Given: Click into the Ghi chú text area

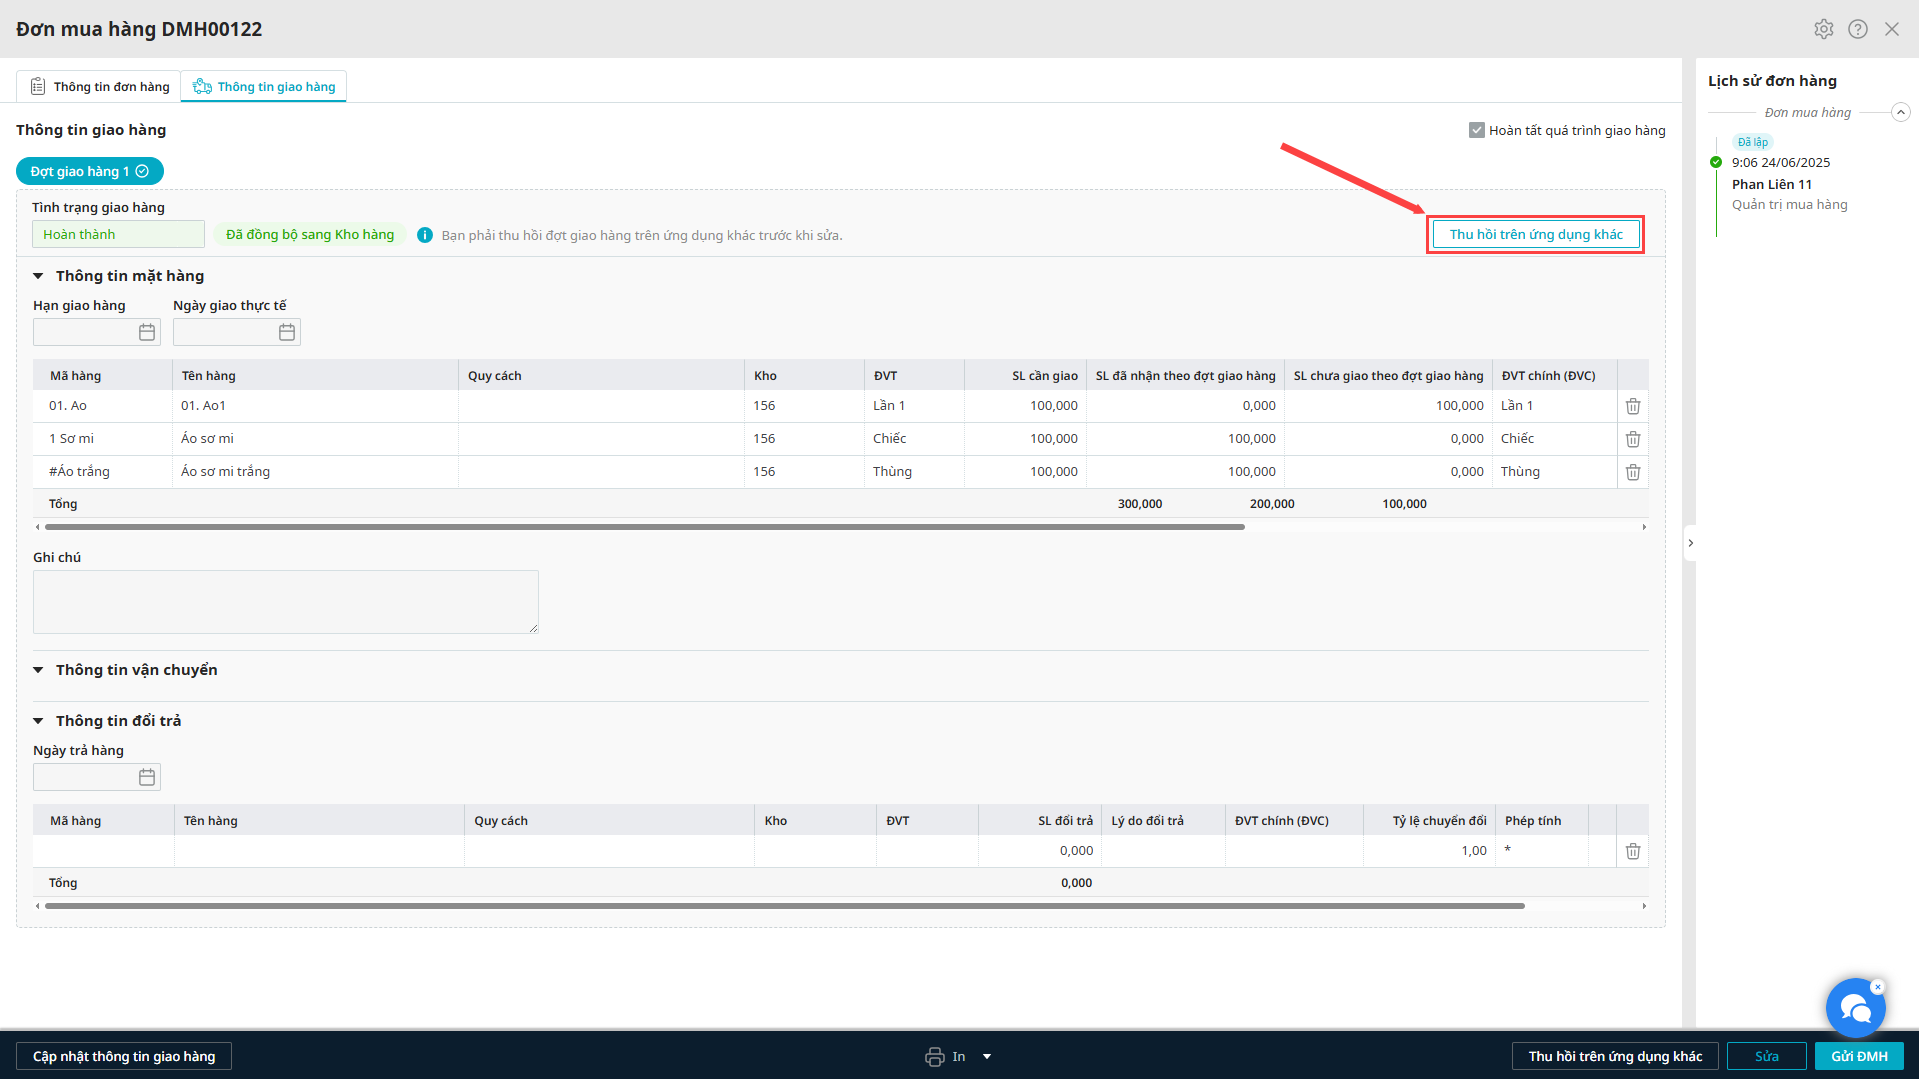Looking at the screenshot, I should (285, 602).
